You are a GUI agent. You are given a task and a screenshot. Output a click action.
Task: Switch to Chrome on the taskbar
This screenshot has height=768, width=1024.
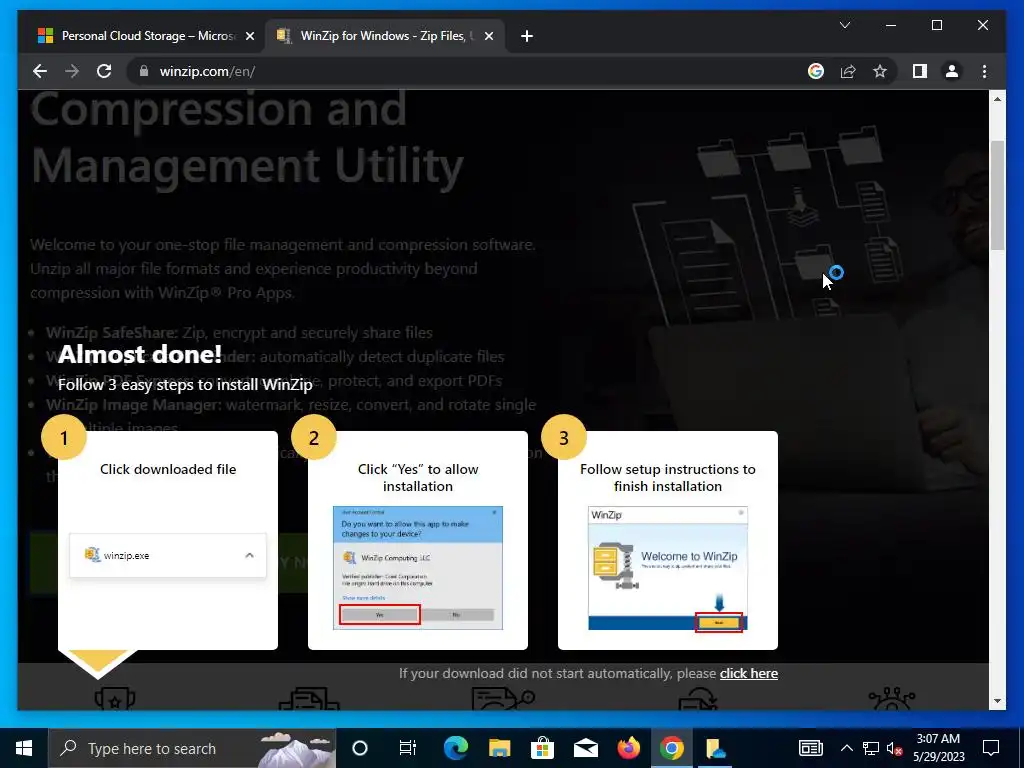(x=672, y=748)
